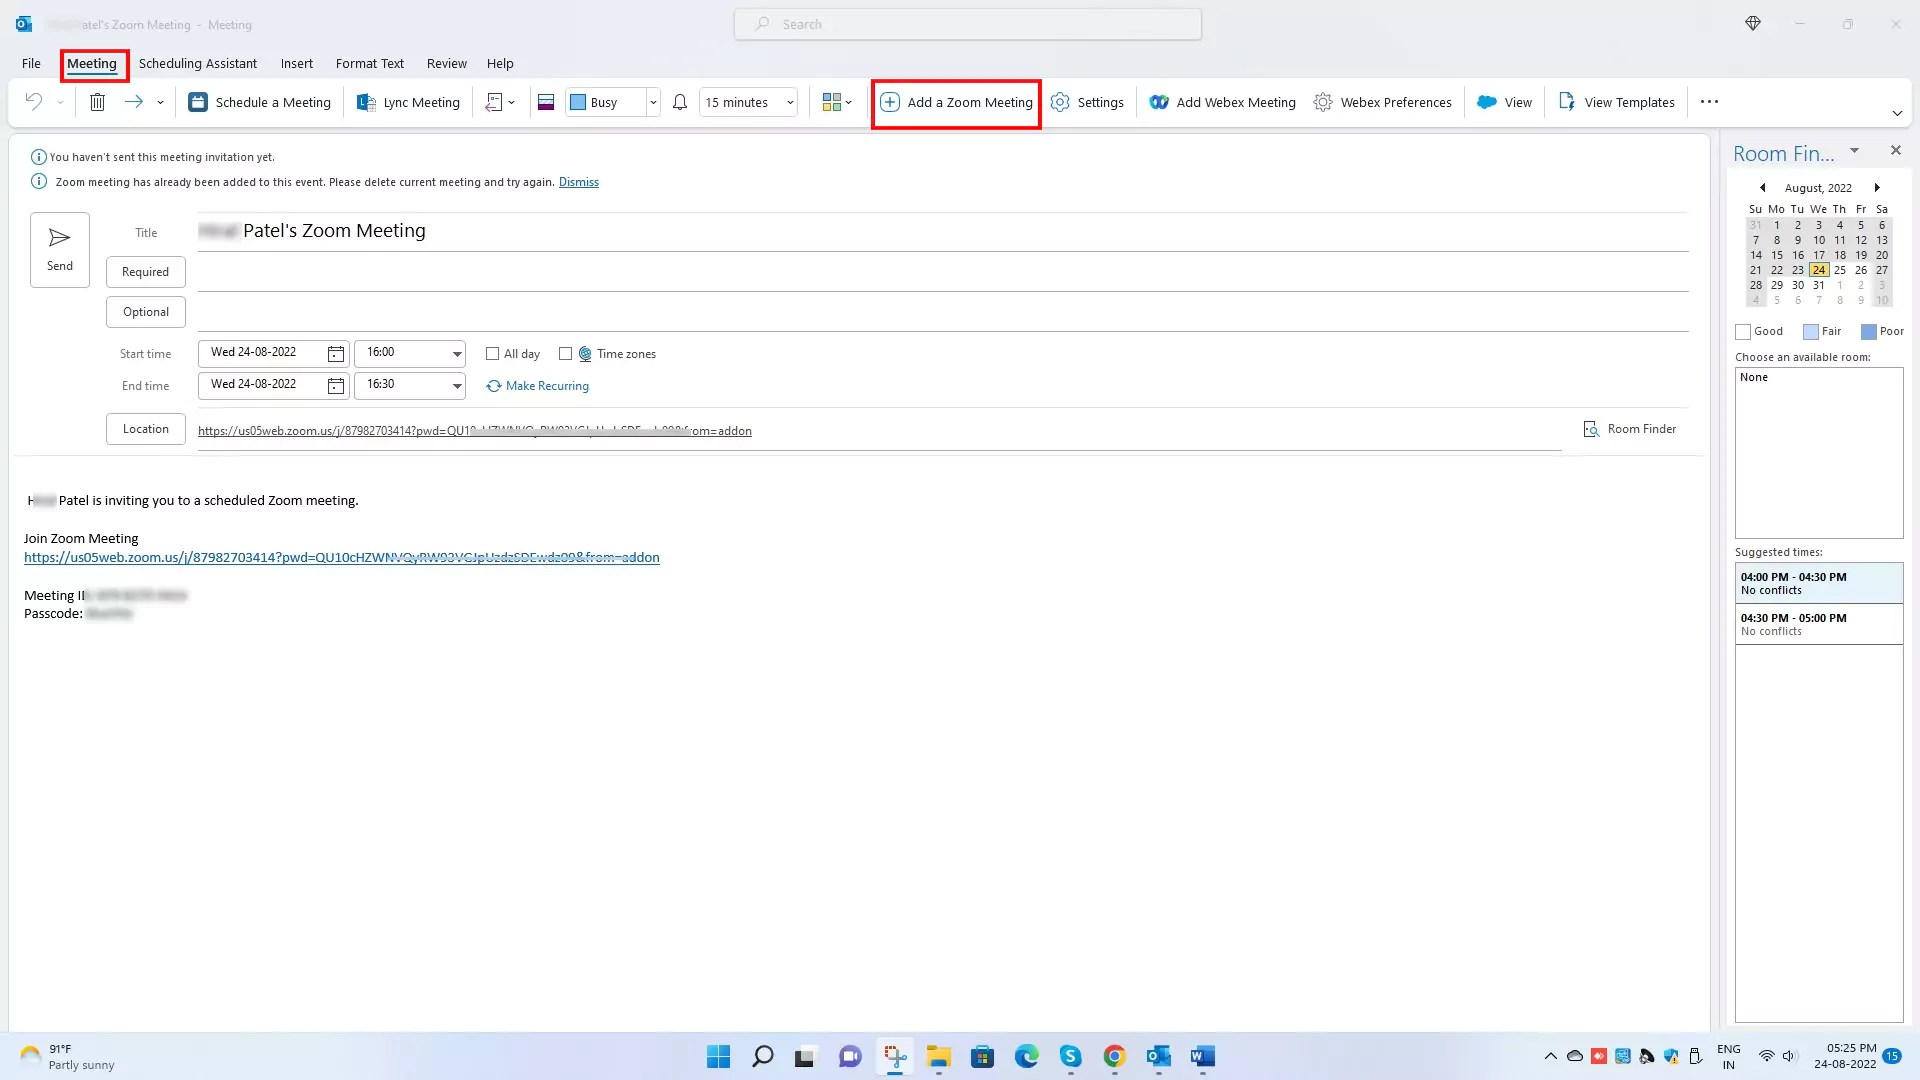Open the end time 16:30 dropdown
The height and width of the screenshot is (1080, 1920).
pos(457,385)
